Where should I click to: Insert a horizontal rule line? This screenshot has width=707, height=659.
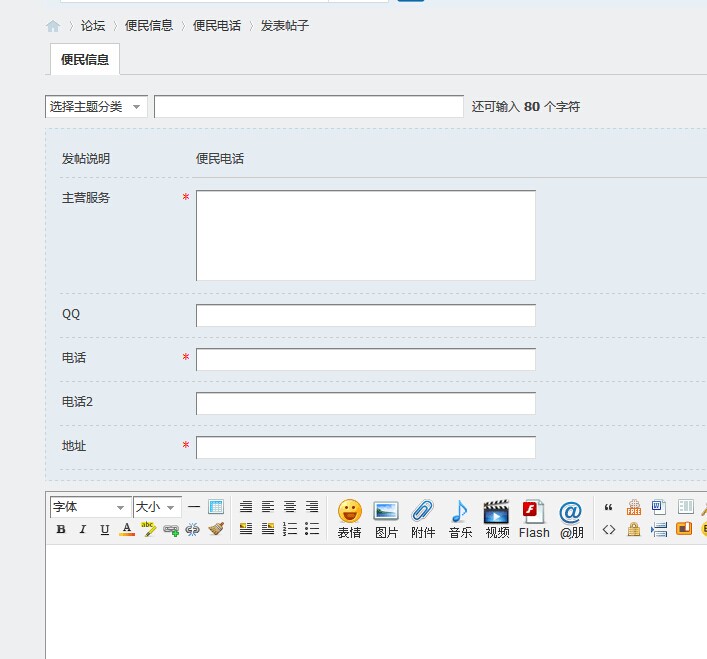[x=194, y=507]
